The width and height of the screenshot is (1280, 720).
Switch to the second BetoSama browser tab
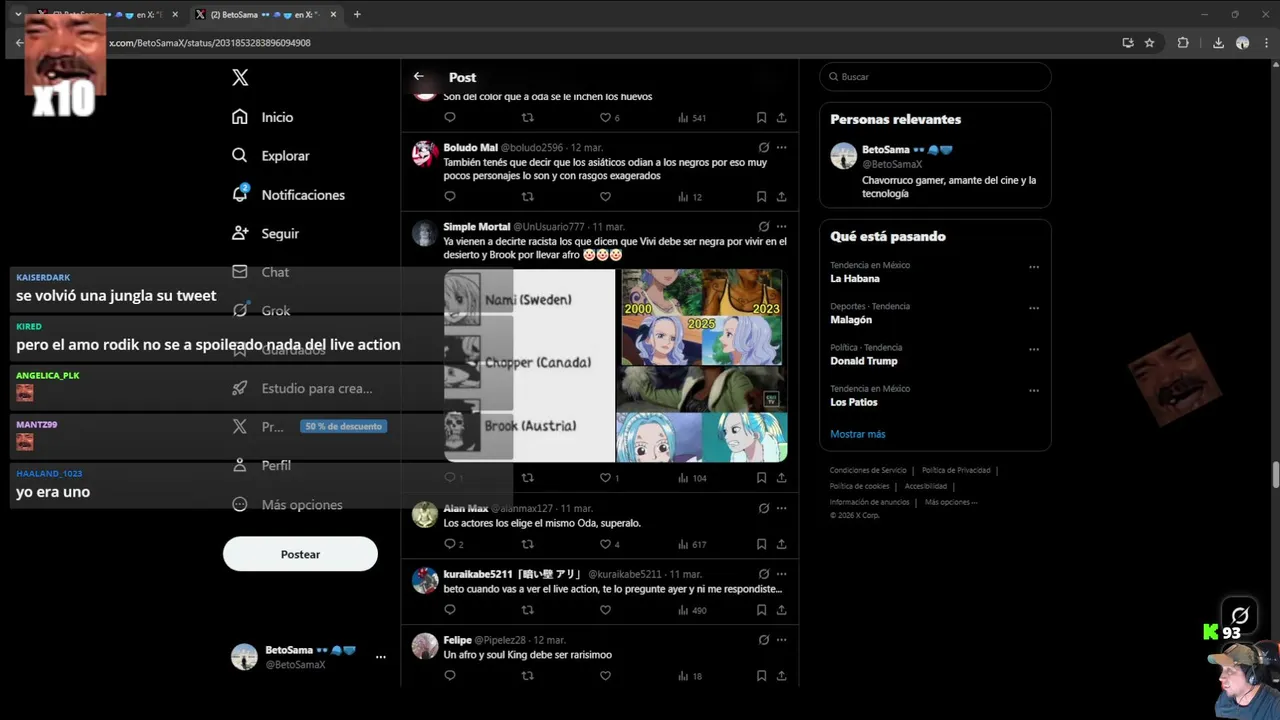[x=265, y=15]
